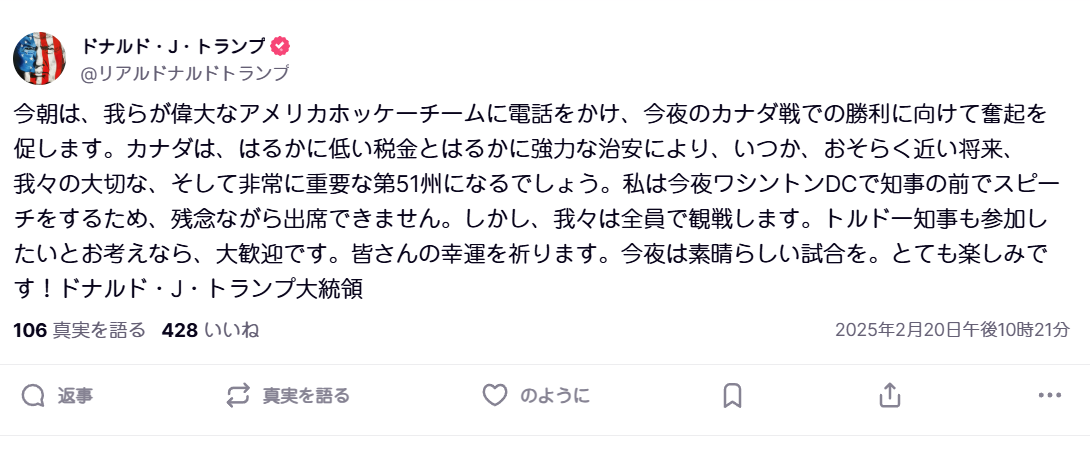
Task: Like the post with the heart icon
Action: pyautogui.click(x=495, y=396)
